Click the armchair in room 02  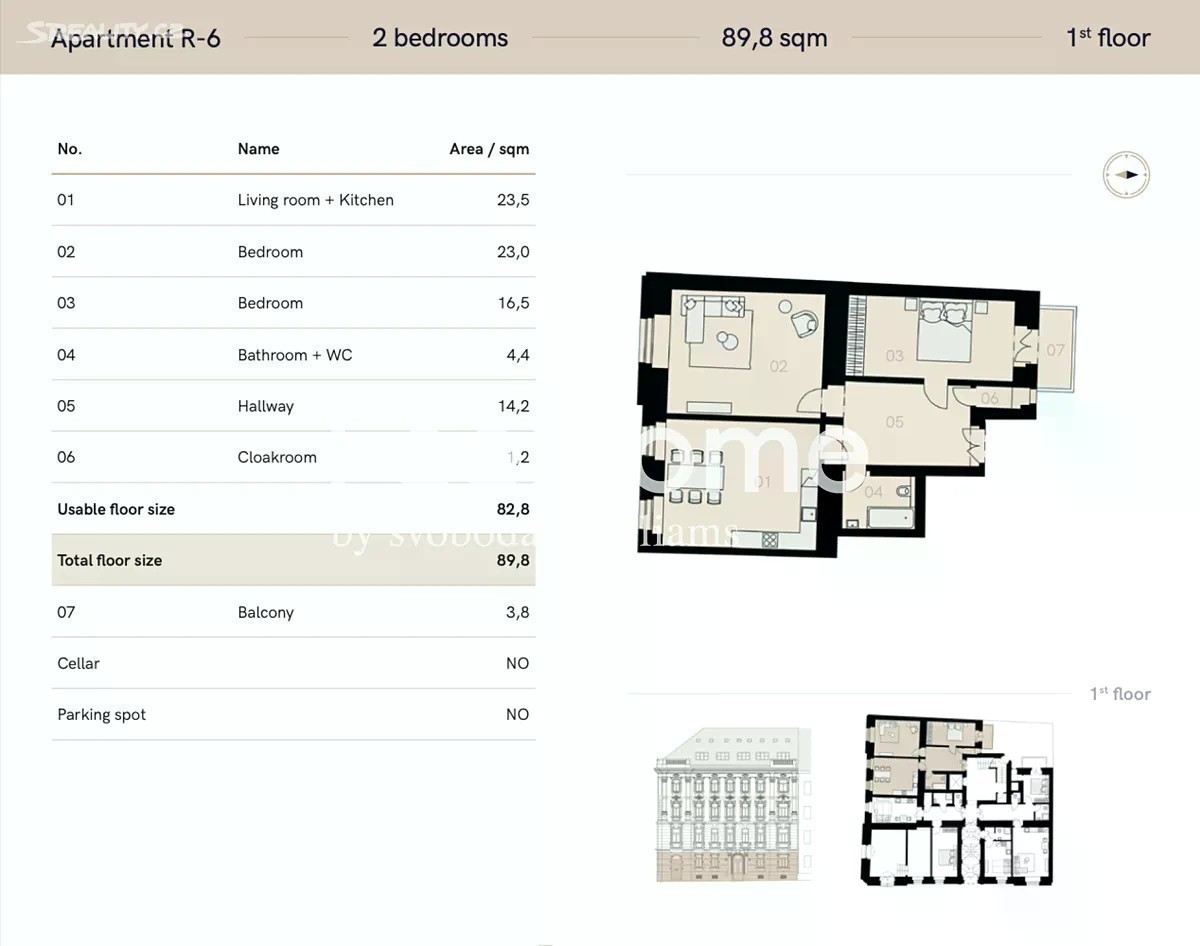click(x=804, y=323)
